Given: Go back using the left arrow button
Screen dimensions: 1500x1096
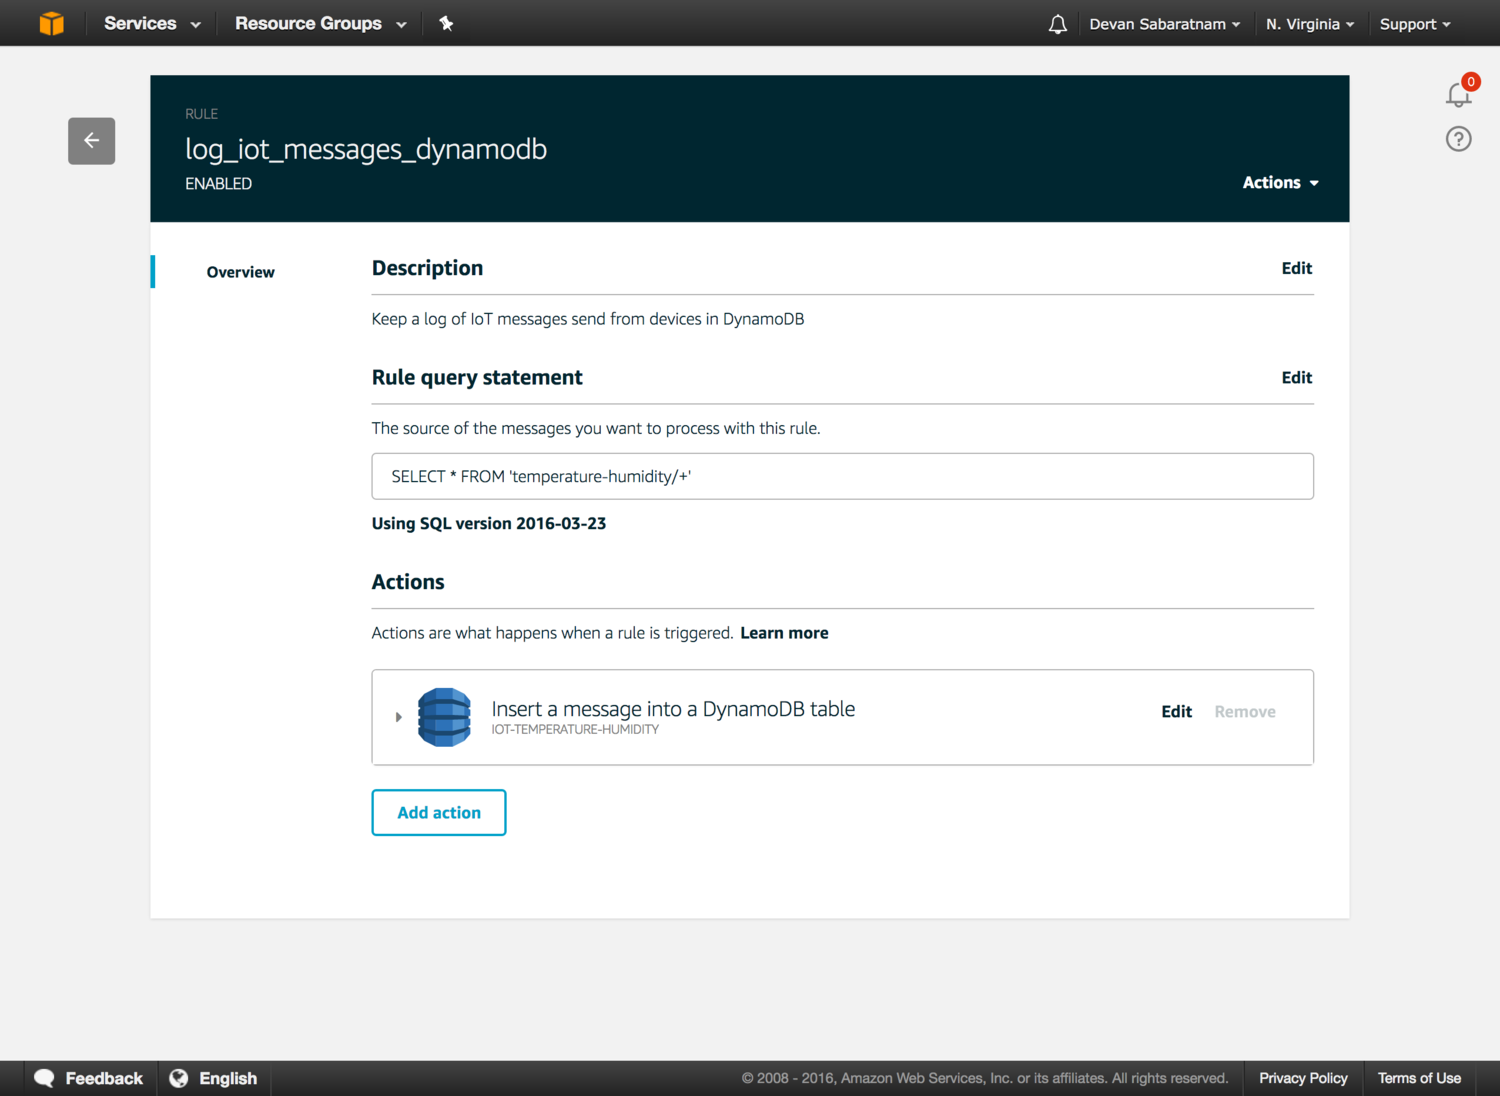Looking at the screenshot, I should [x=92, y=141].
